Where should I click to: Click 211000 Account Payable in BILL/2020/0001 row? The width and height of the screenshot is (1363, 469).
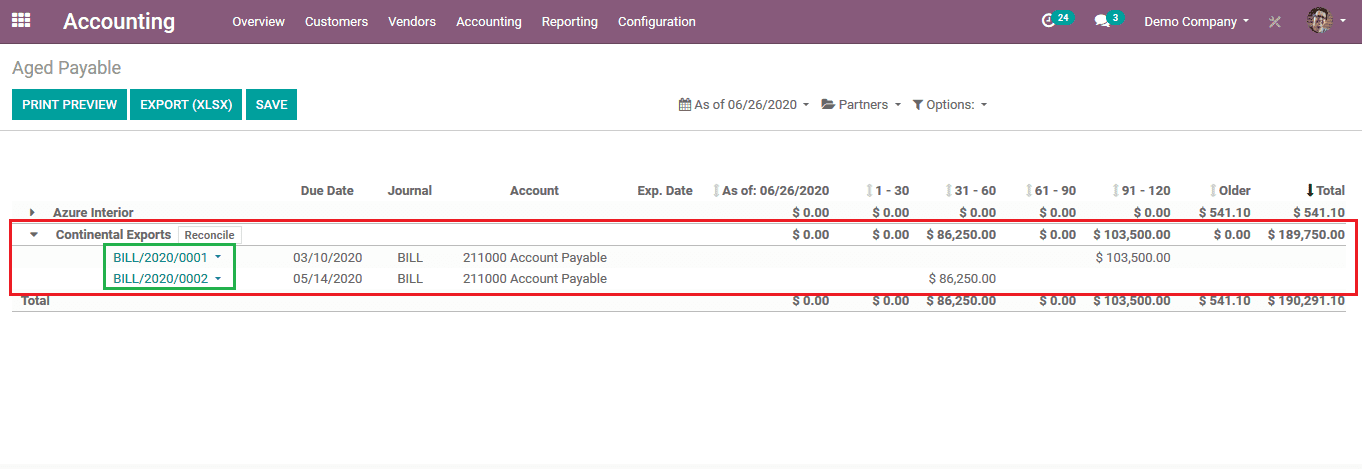coord(535,257)
